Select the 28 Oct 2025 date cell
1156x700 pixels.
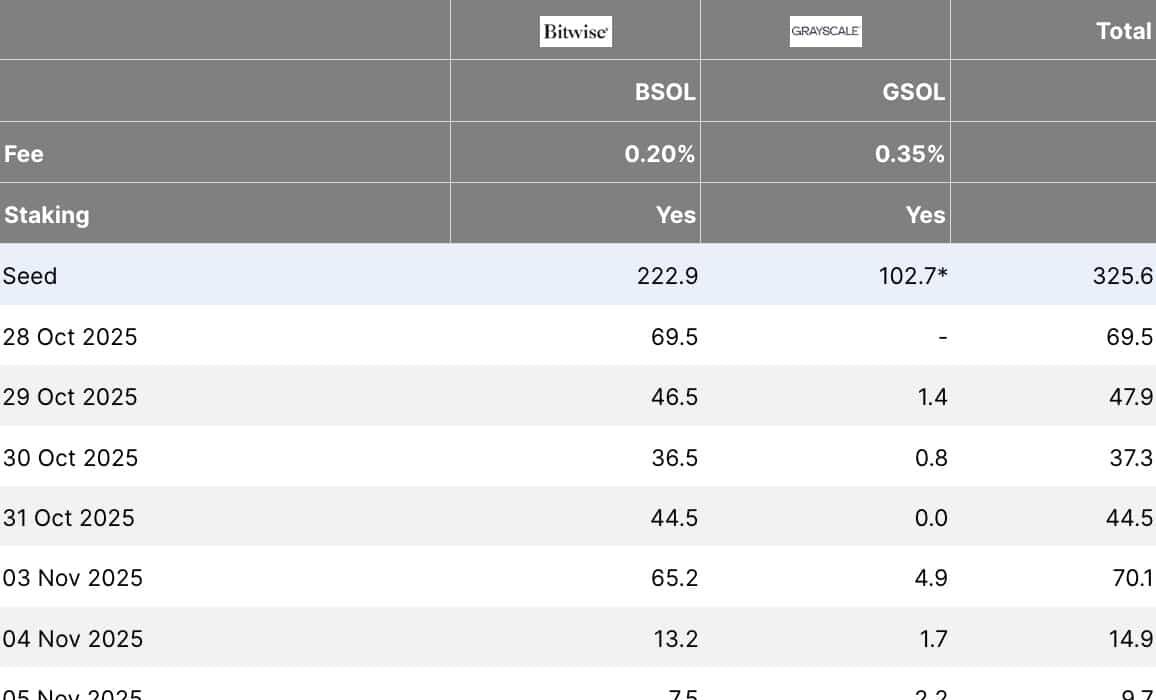tap(70, 337)
